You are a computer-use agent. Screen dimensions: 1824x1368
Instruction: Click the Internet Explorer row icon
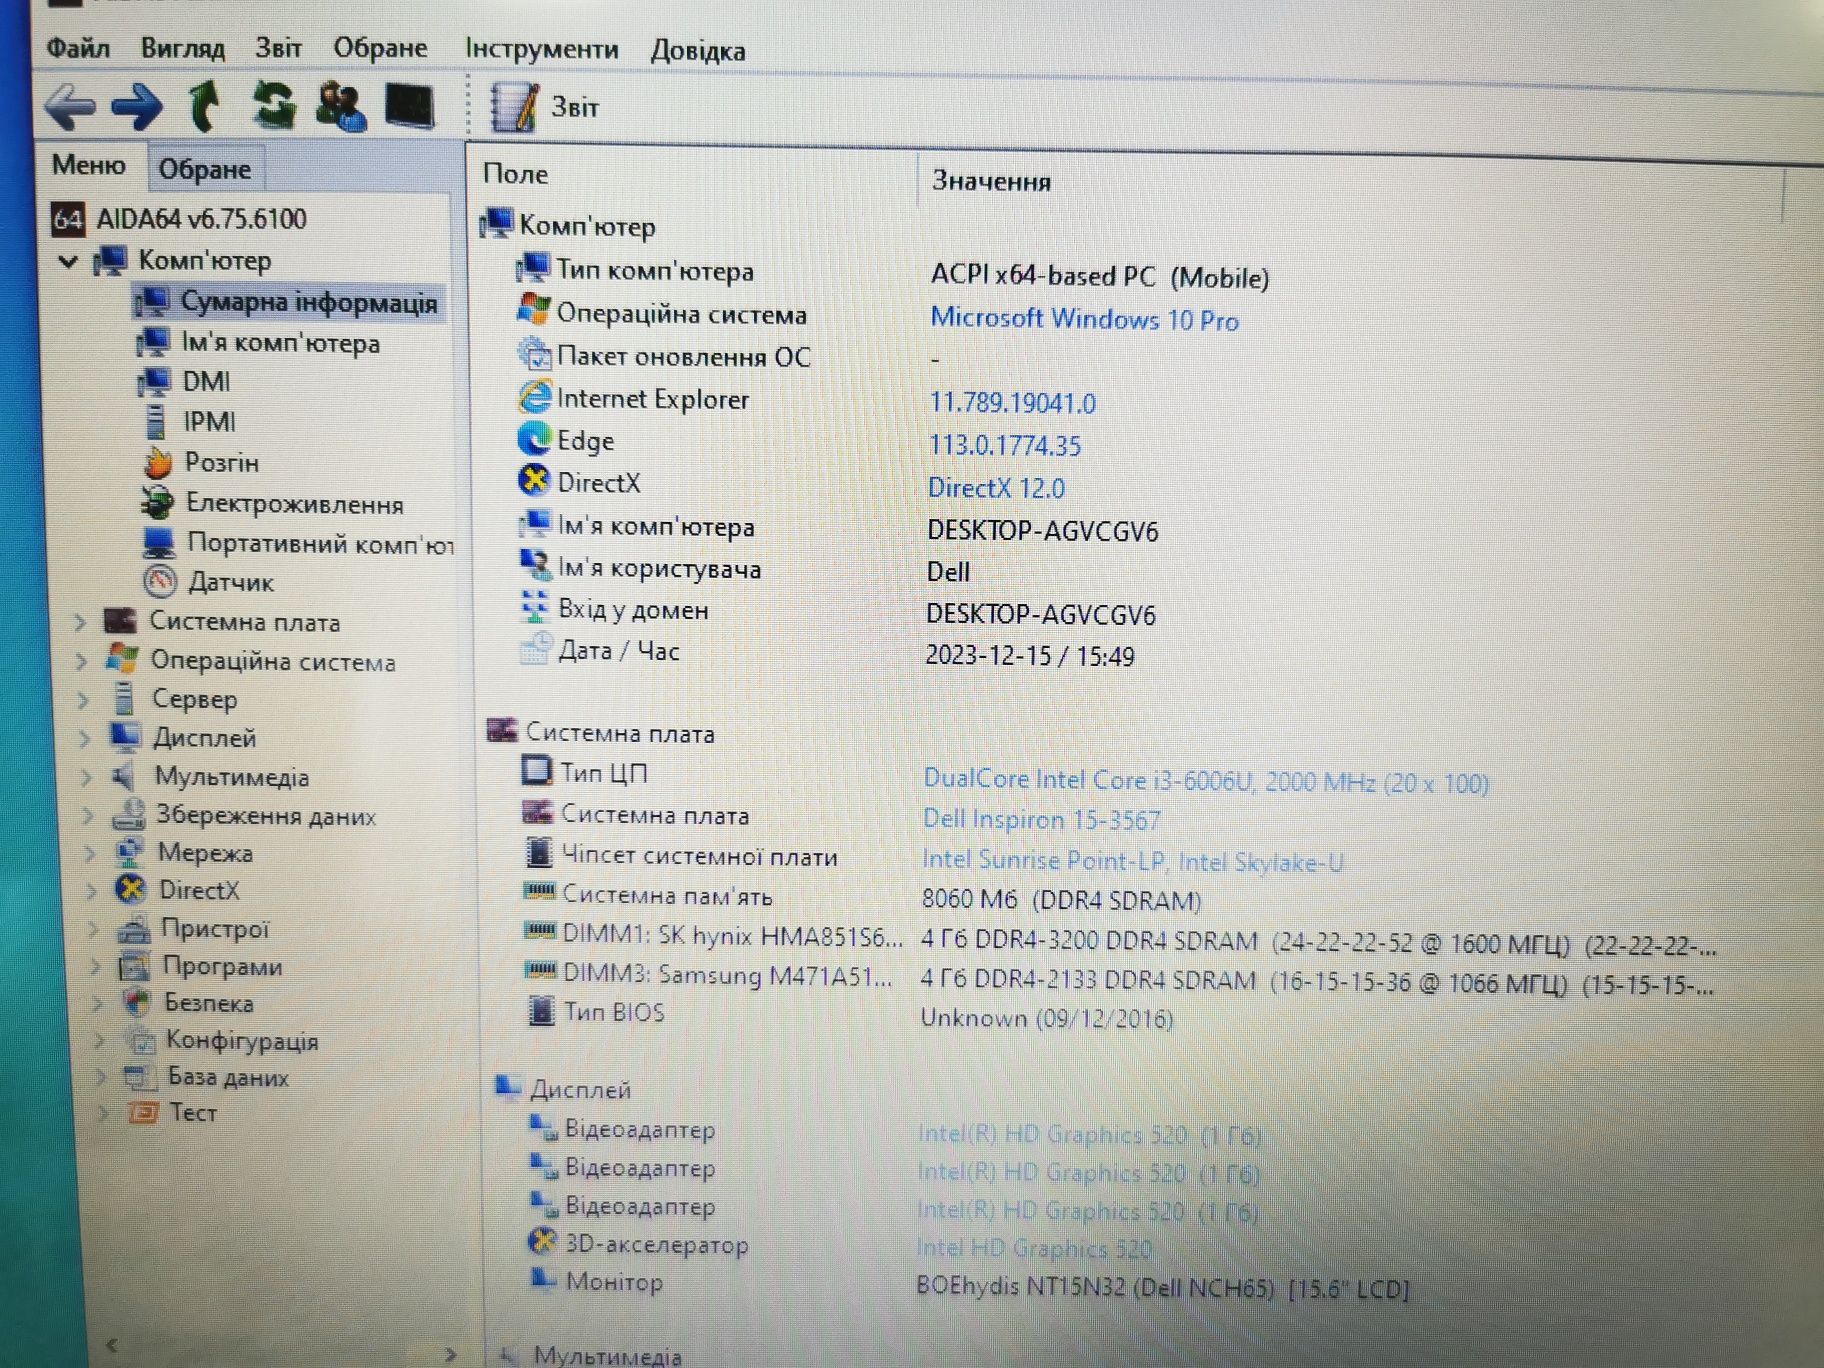tap(534, 397)
